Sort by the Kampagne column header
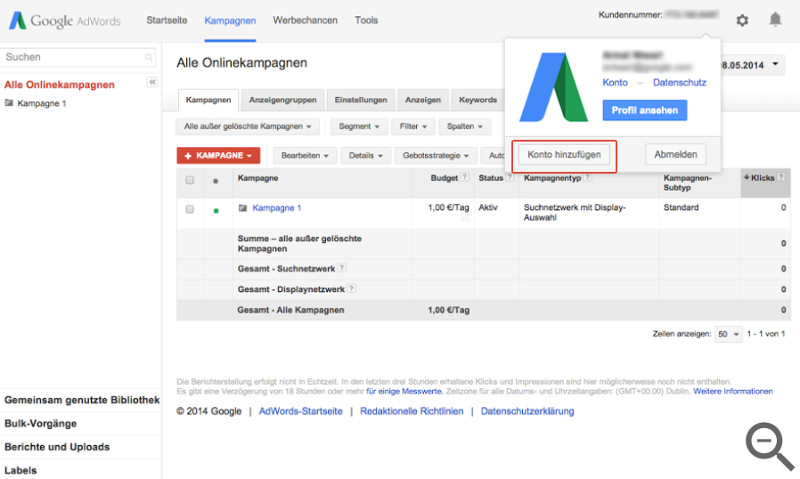Viewport: 800px width, 479px height. [x=258, y=178]
